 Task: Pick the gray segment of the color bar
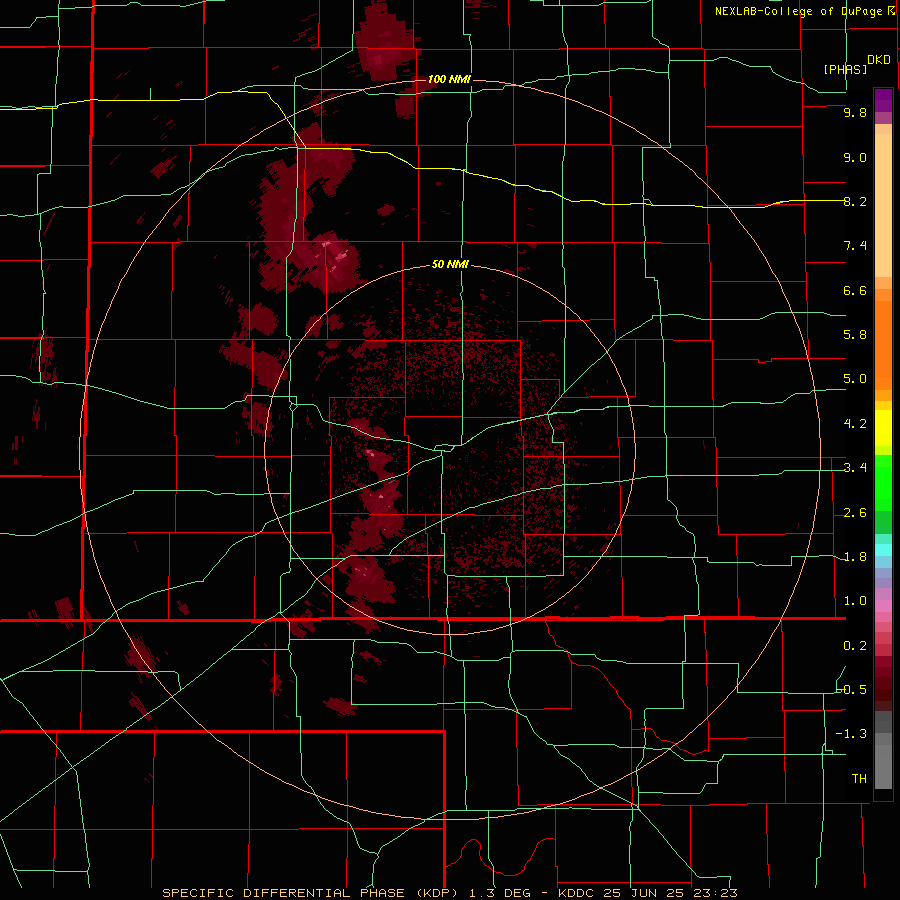pos(883,763)
